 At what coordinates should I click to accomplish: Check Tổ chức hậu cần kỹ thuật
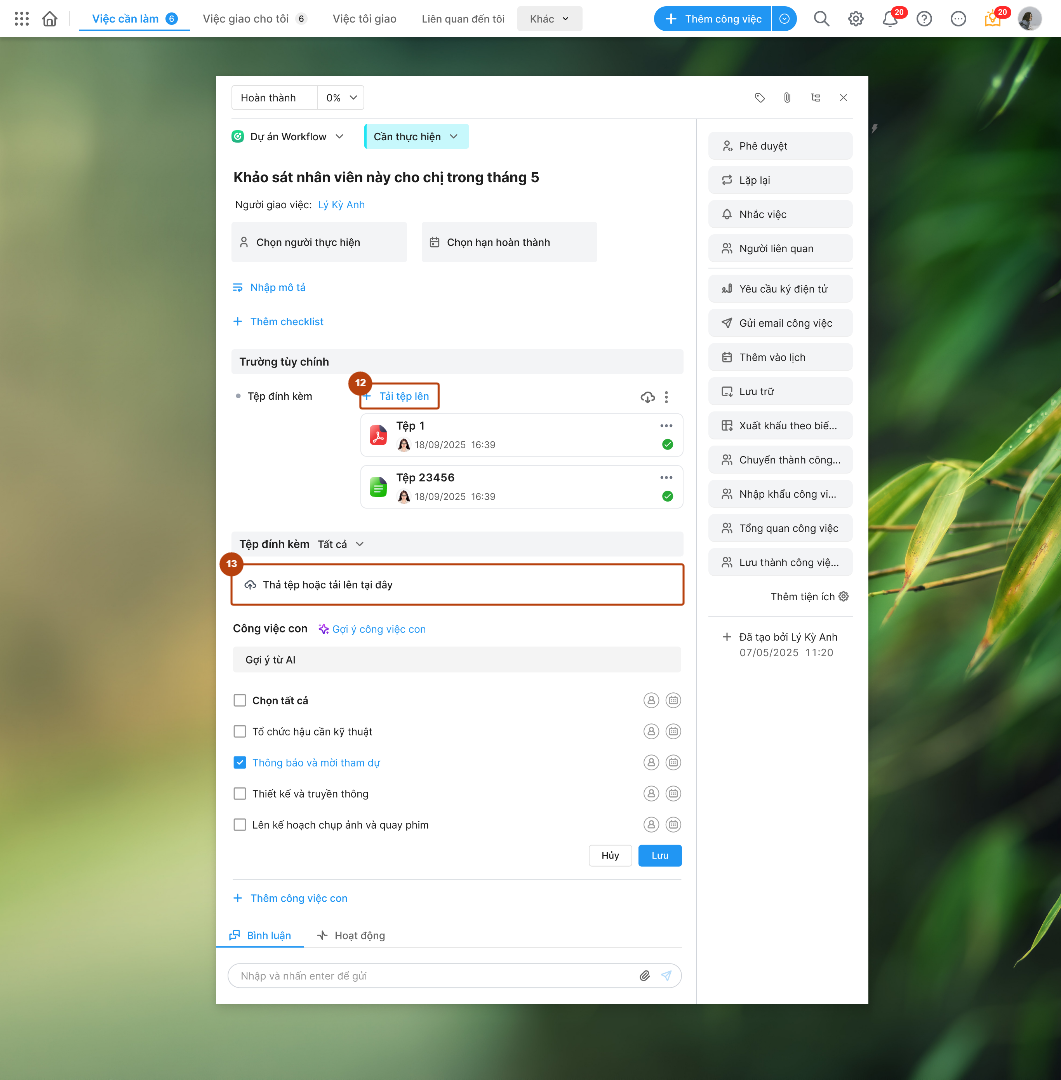point(240,731)
